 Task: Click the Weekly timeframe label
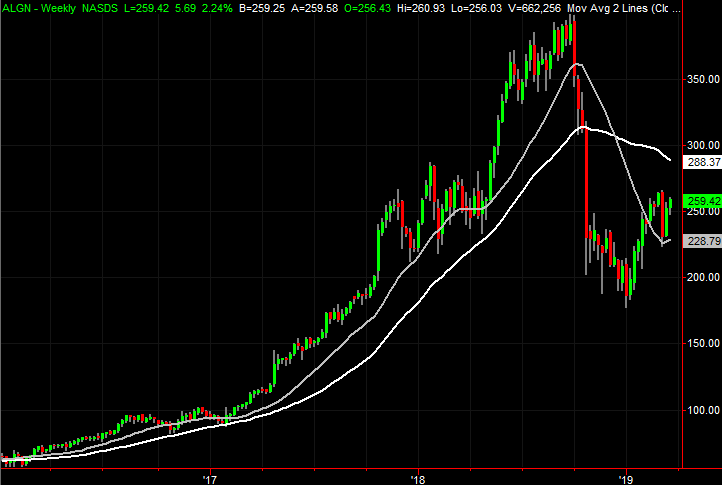58,8
